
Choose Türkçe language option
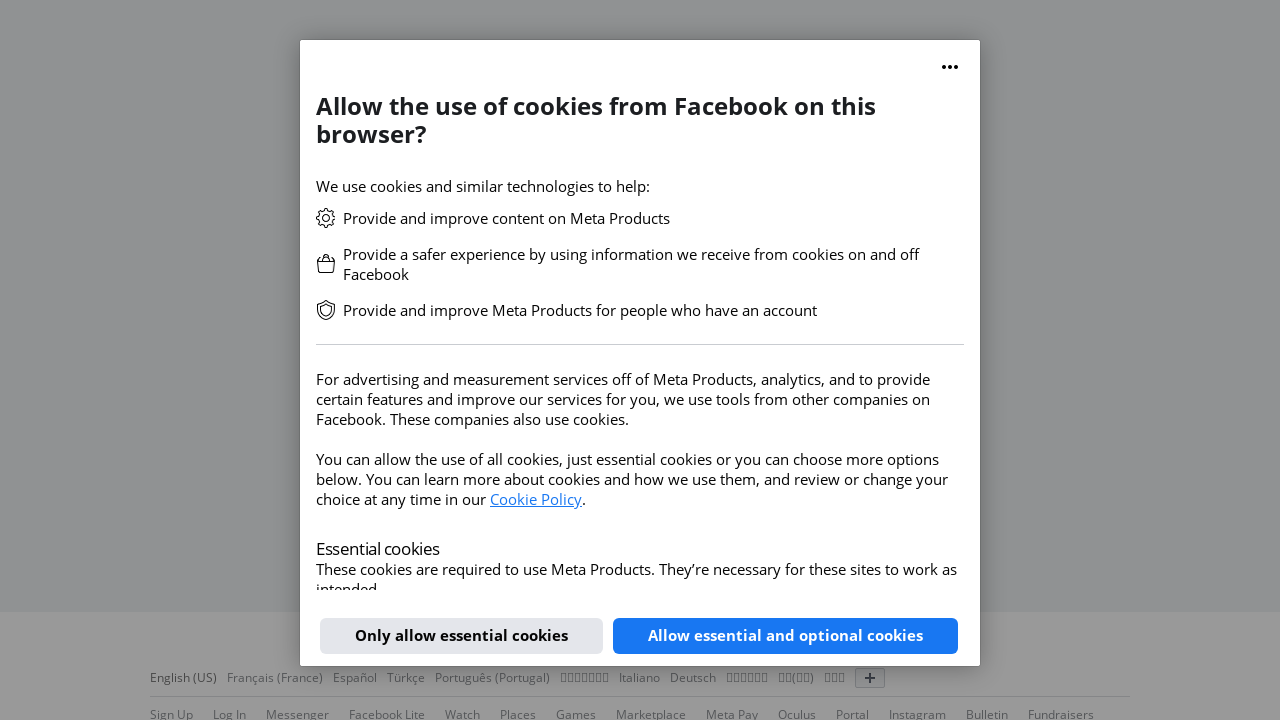406,678
